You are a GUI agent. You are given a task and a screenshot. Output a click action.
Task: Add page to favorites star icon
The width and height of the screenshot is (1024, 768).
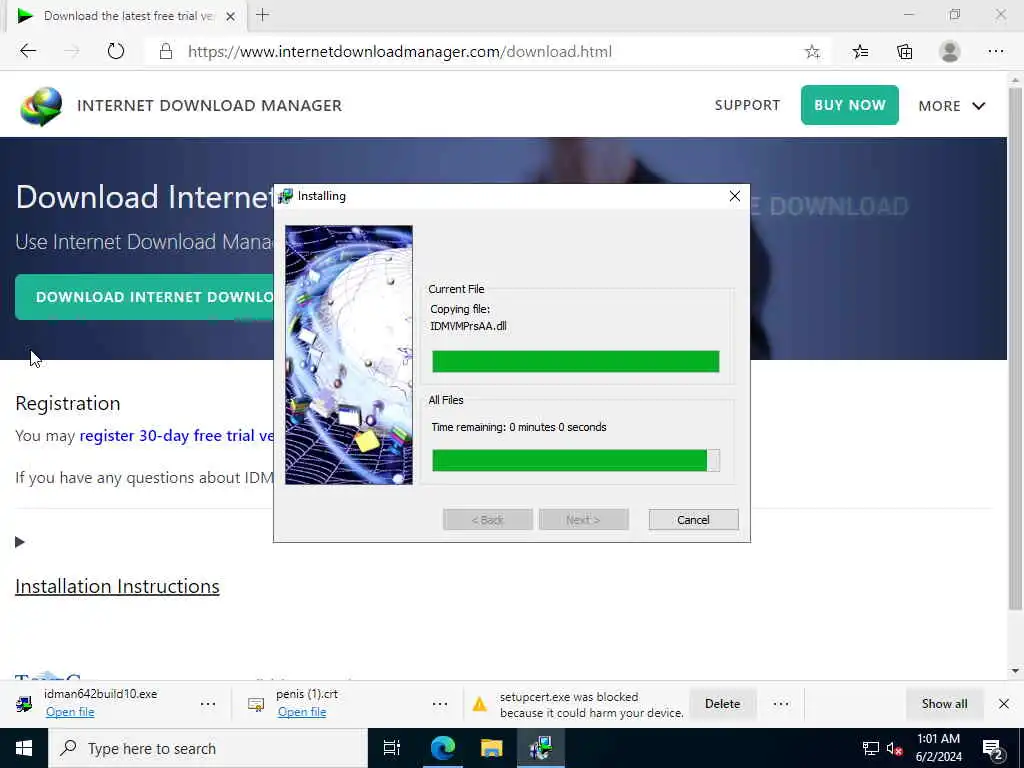[812, 52]
